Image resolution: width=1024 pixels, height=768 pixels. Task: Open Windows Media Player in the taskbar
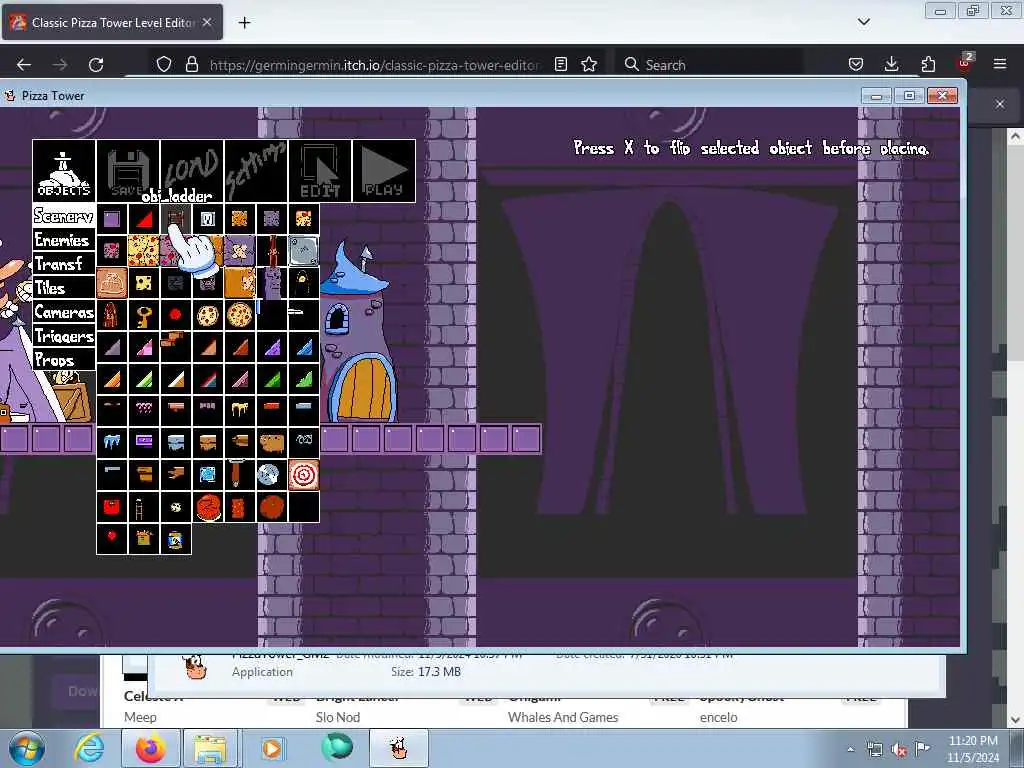[272, 748]
